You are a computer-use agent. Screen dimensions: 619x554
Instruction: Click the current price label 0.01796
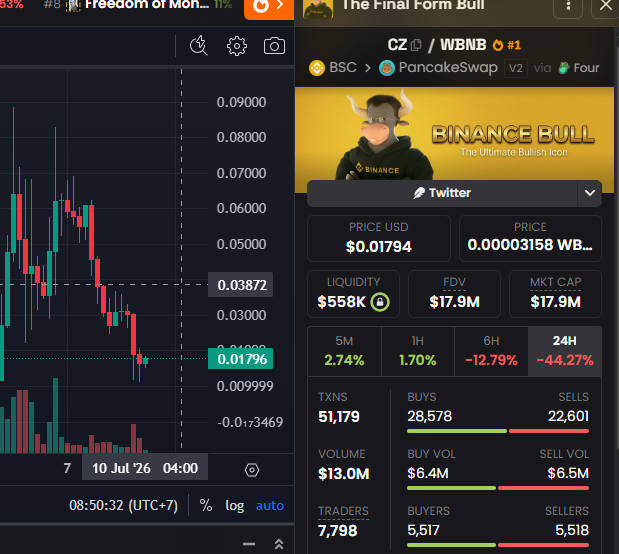240,359
